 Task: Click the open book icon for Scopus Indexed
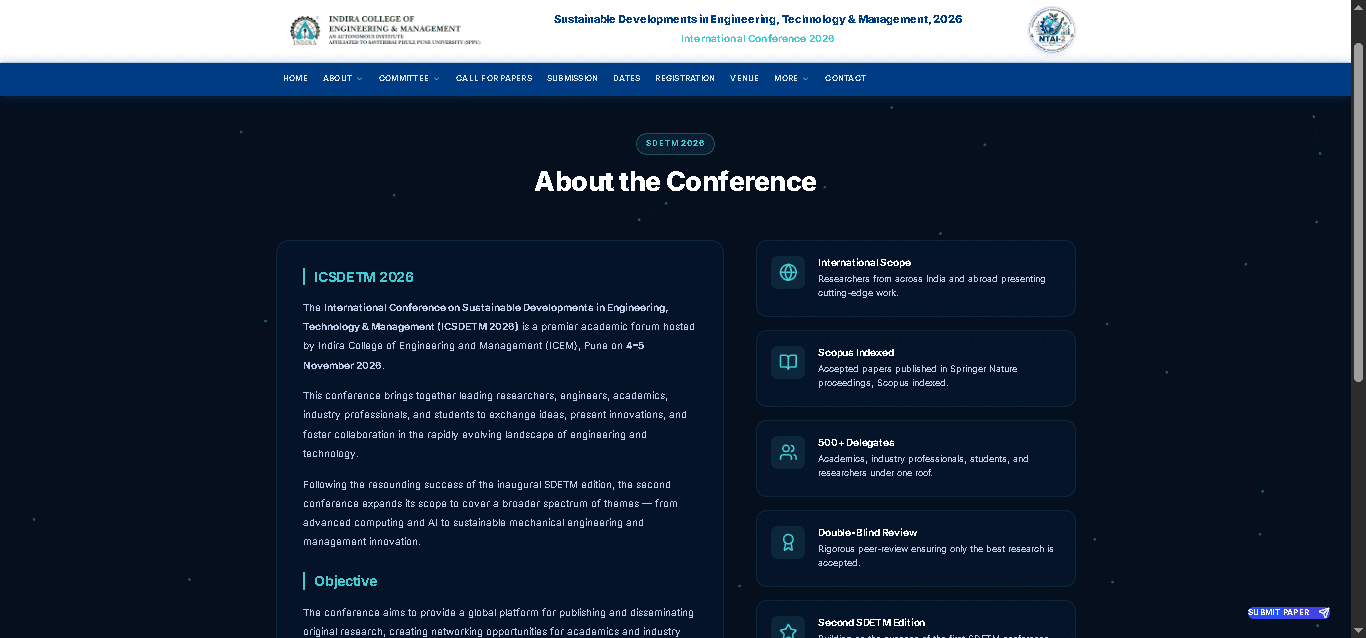pos(788,362)
